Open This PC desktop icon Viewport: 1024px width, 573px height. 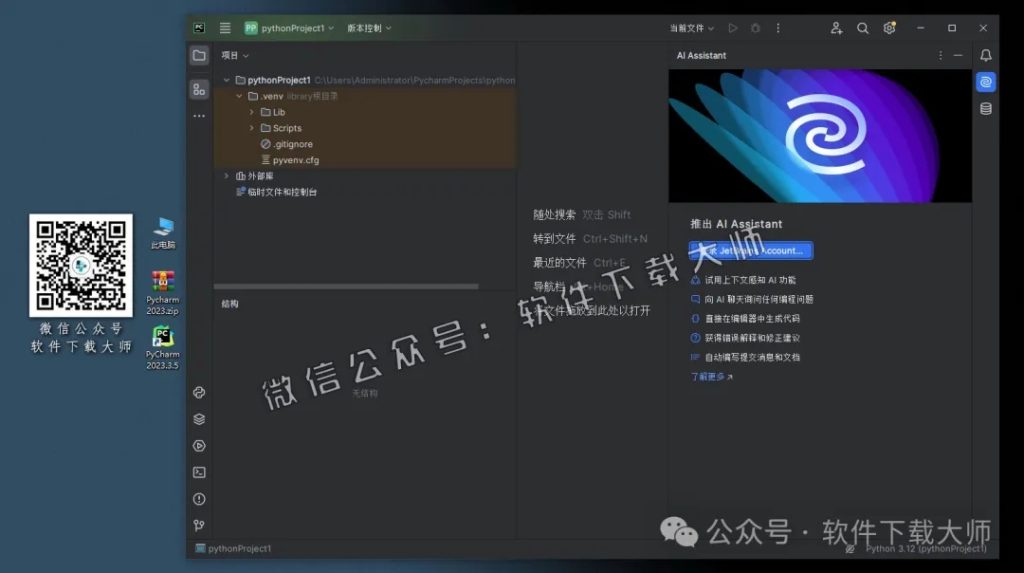pyautogui.click(x=163, y=233)
